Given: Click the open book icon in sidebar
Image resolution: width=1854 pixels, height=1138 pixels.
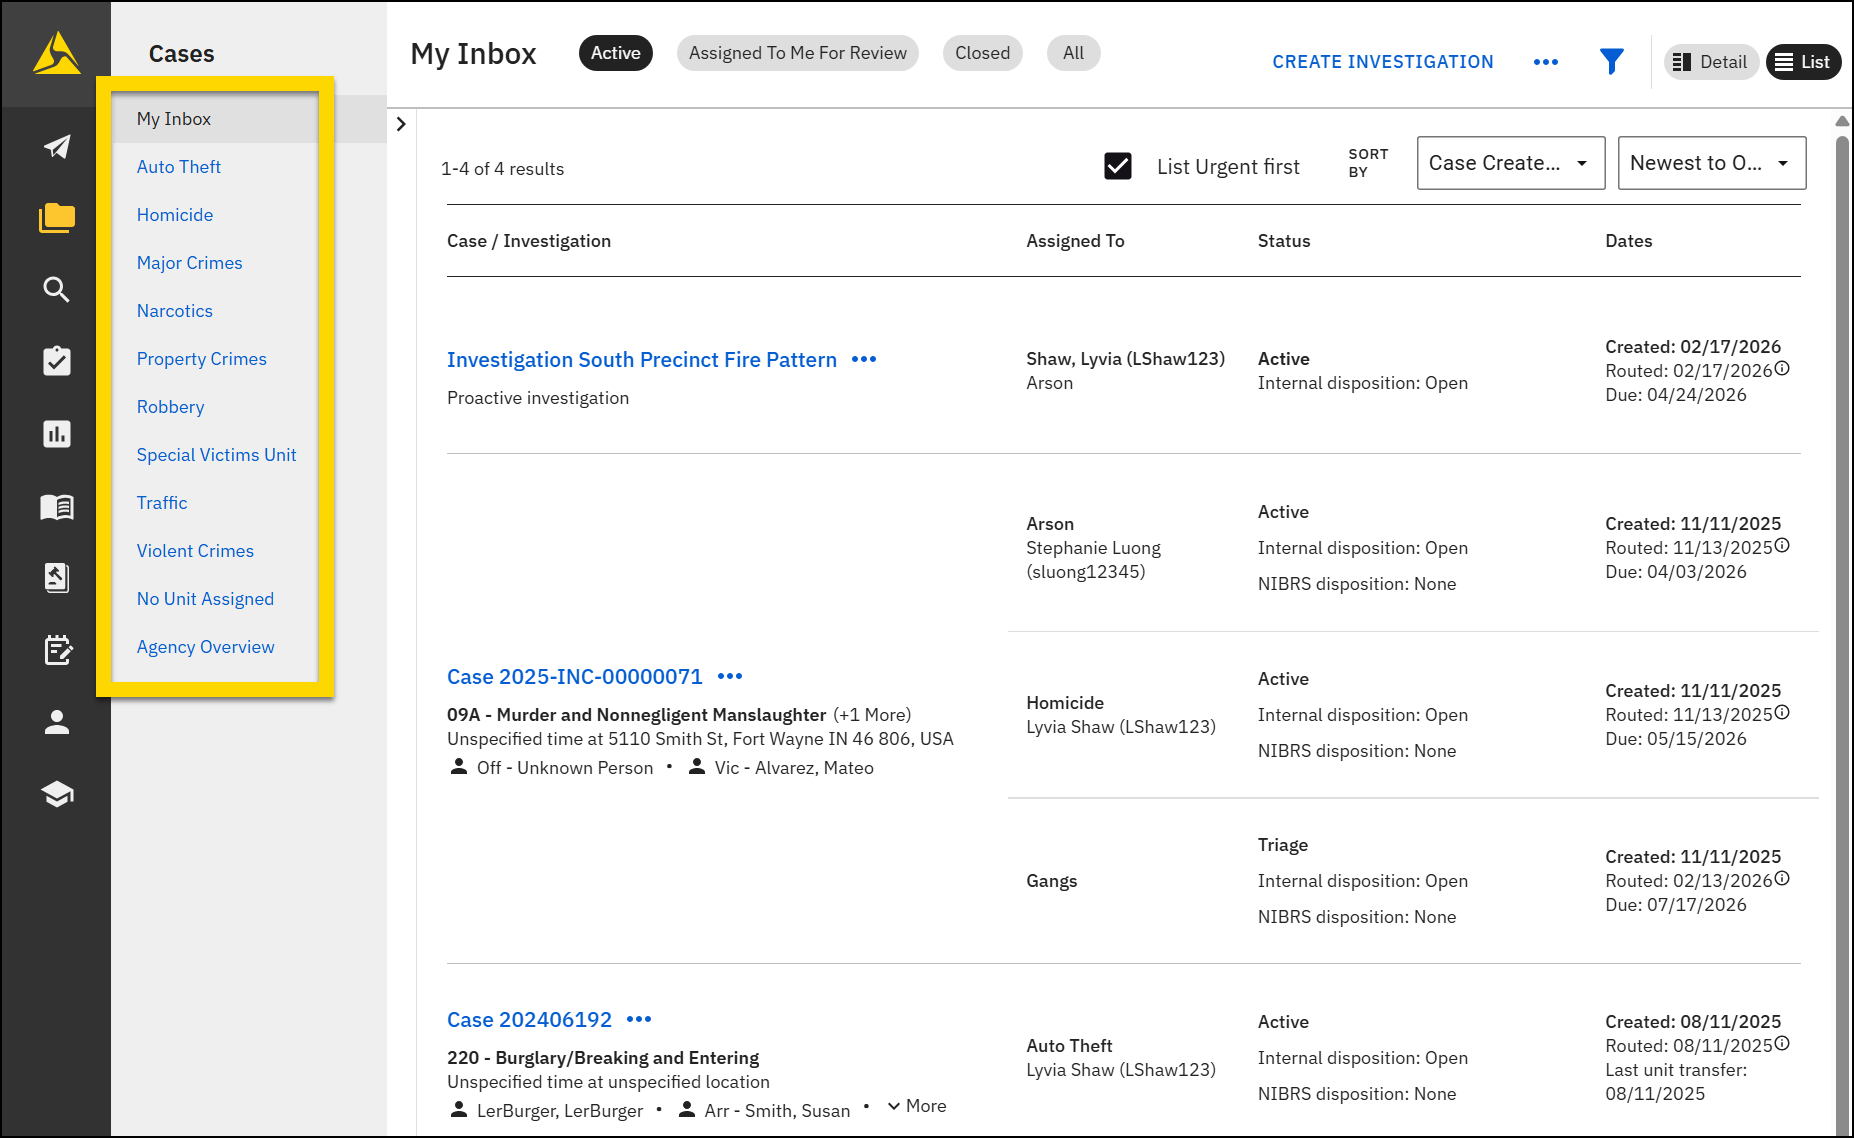Looking at the screenshot, I should point(57,507).
